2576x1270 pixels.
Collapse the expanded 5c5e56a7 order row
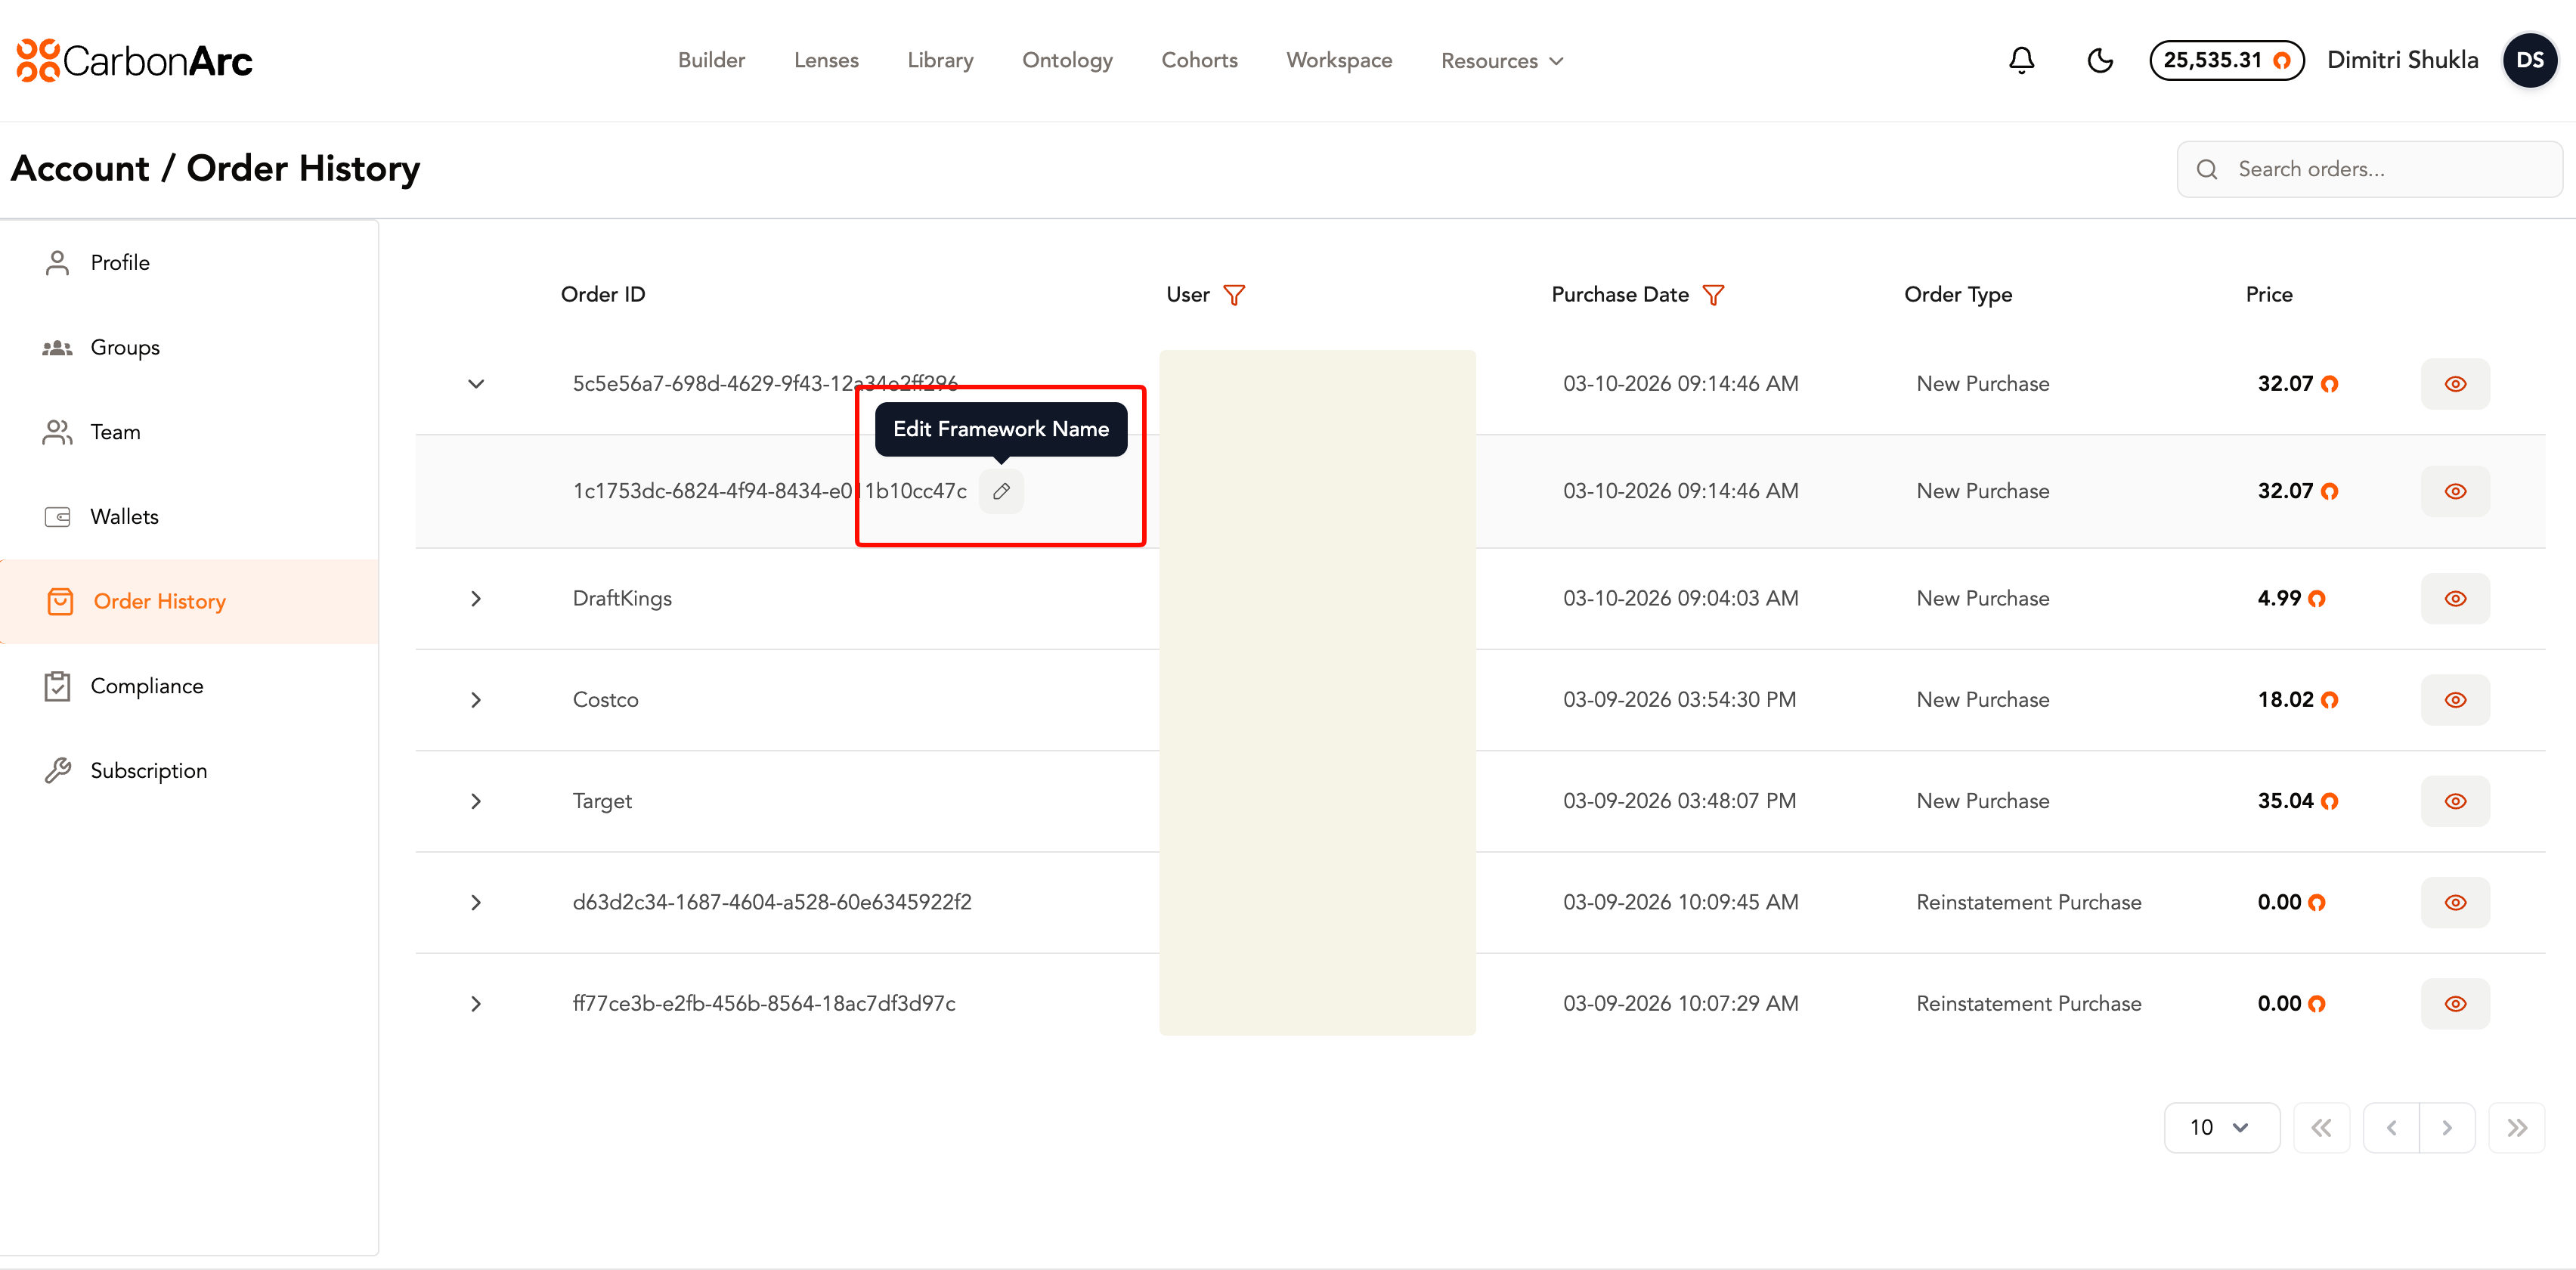coord(476,384)
